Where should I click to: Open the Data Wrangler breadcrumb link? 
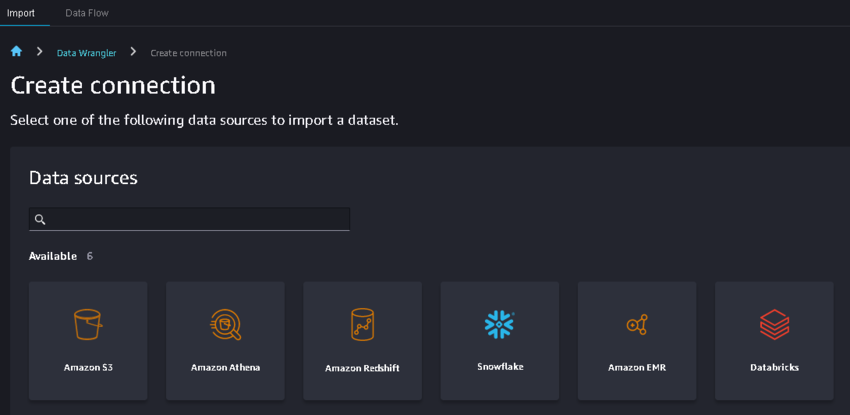86,53
